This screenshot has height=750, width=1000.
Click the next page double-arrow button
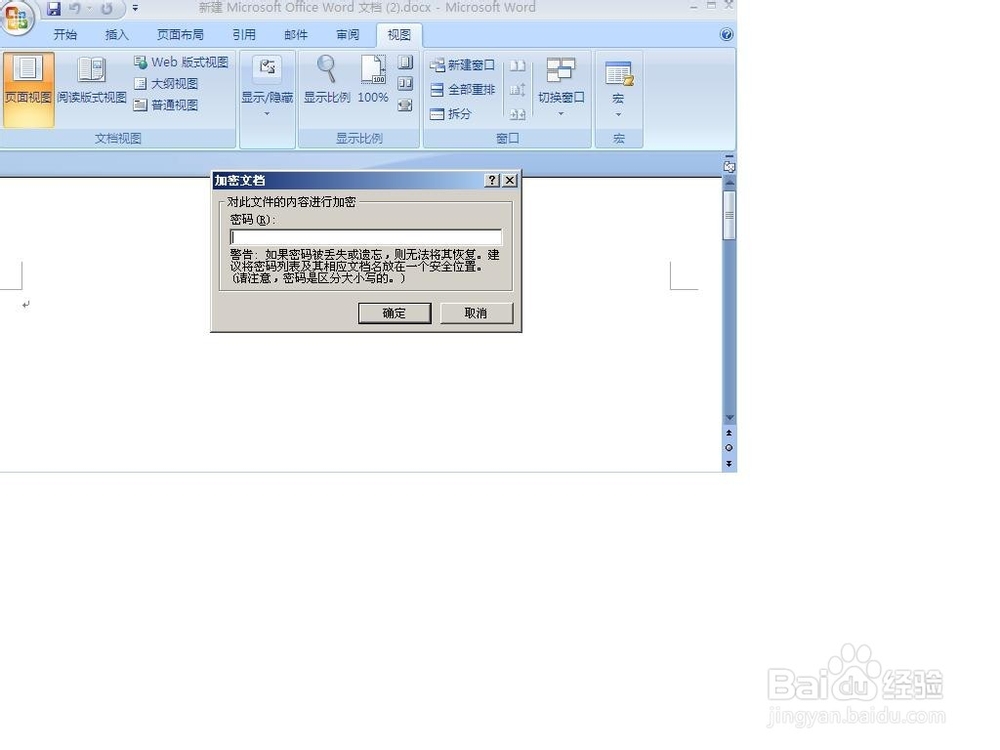pos(729,464)
